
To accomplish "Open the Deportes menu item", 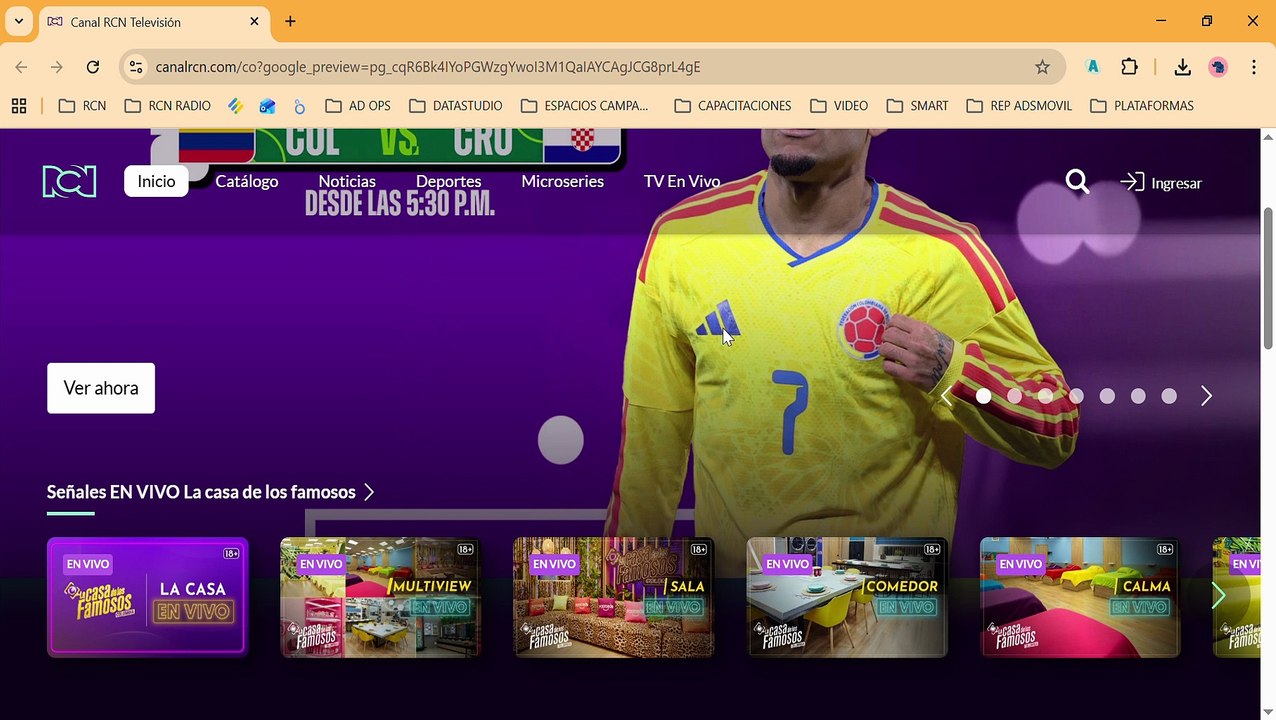I will tap(449, 181).
